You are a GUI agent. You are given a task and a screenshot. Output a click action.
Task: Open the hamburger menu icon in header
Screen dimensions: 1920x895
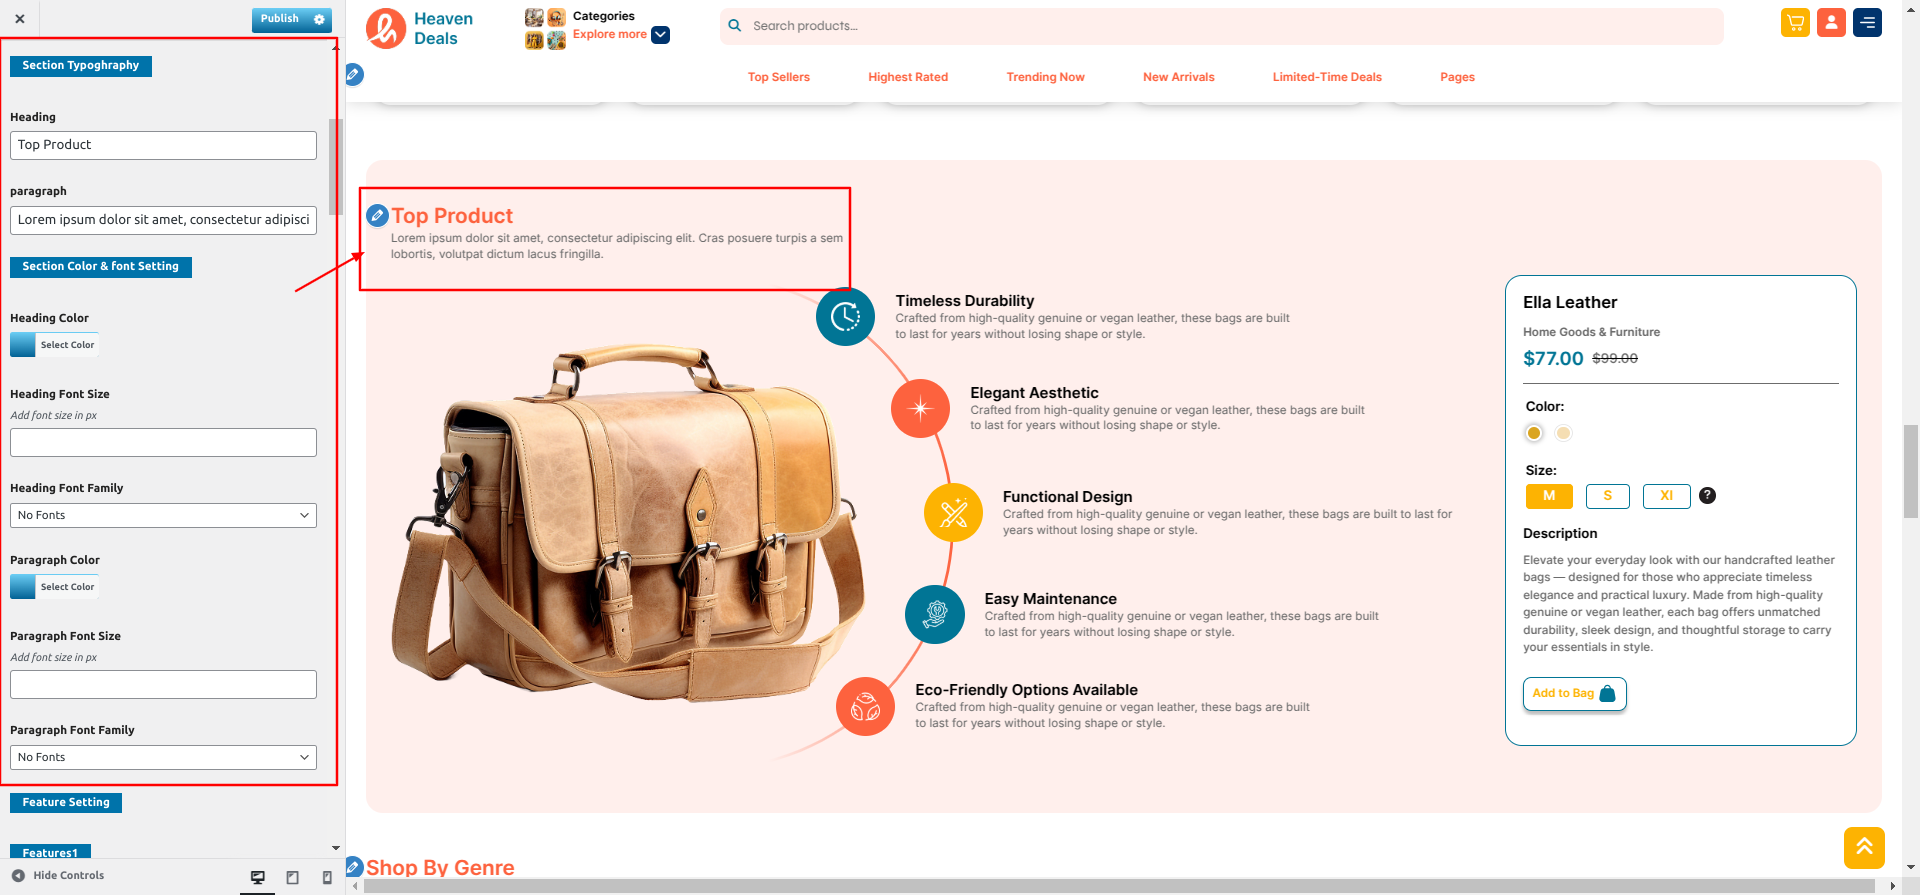[x=1867, y=23]
